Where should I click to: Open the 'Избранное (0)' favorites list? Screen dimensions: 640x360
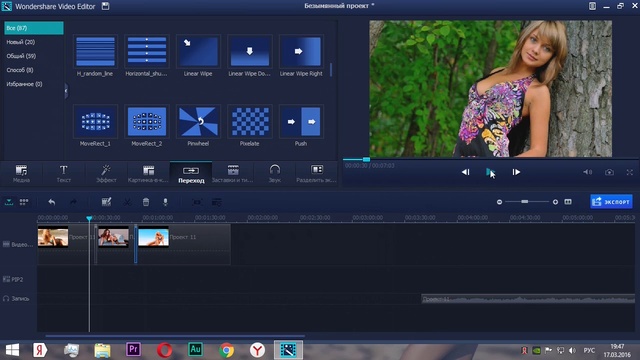(24, 84)
